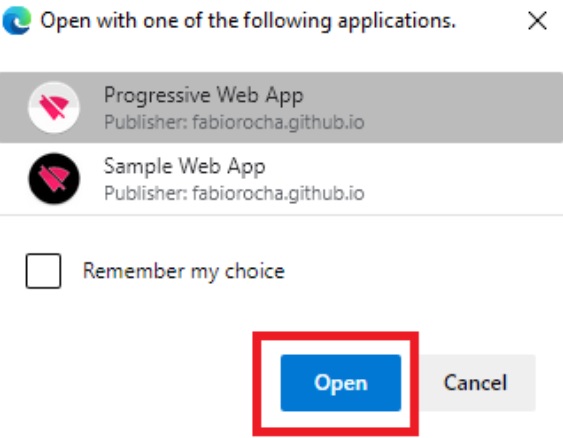Click the "Cancel" label on gray button
The height and width of the screenshot is (438, 563).
point(475,383)
